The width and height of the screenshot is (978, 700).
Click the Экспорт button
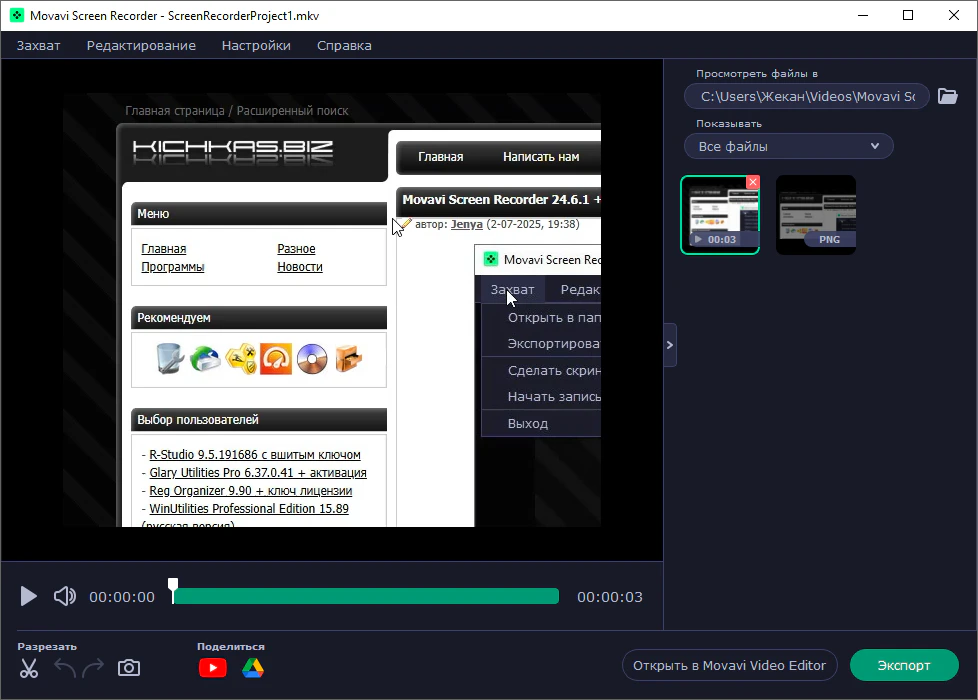903,665
